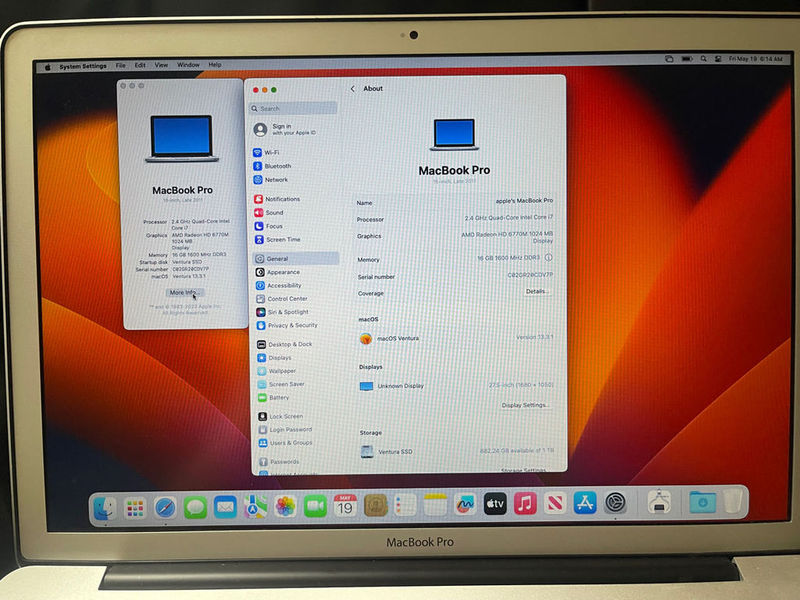This screenshot has height=600, width=800.
Task: Select Wallpaper in sidebar
Action: 277,371
